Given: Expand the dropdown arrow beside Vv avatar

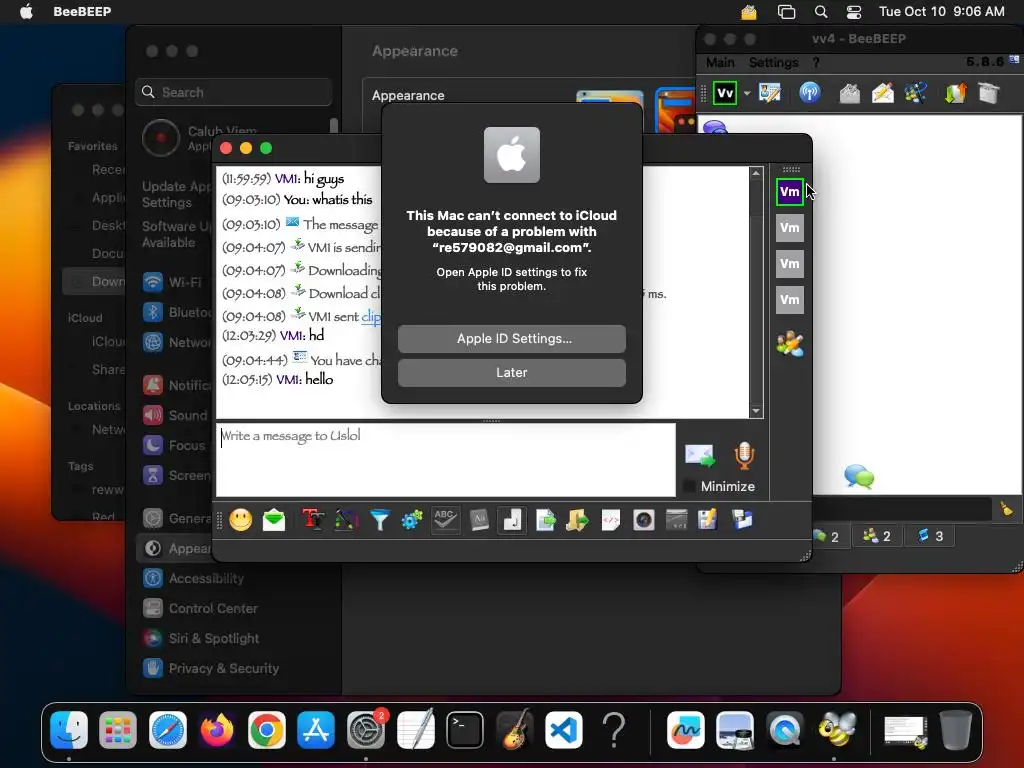Looking at the screenshot, I should point(747,93).
